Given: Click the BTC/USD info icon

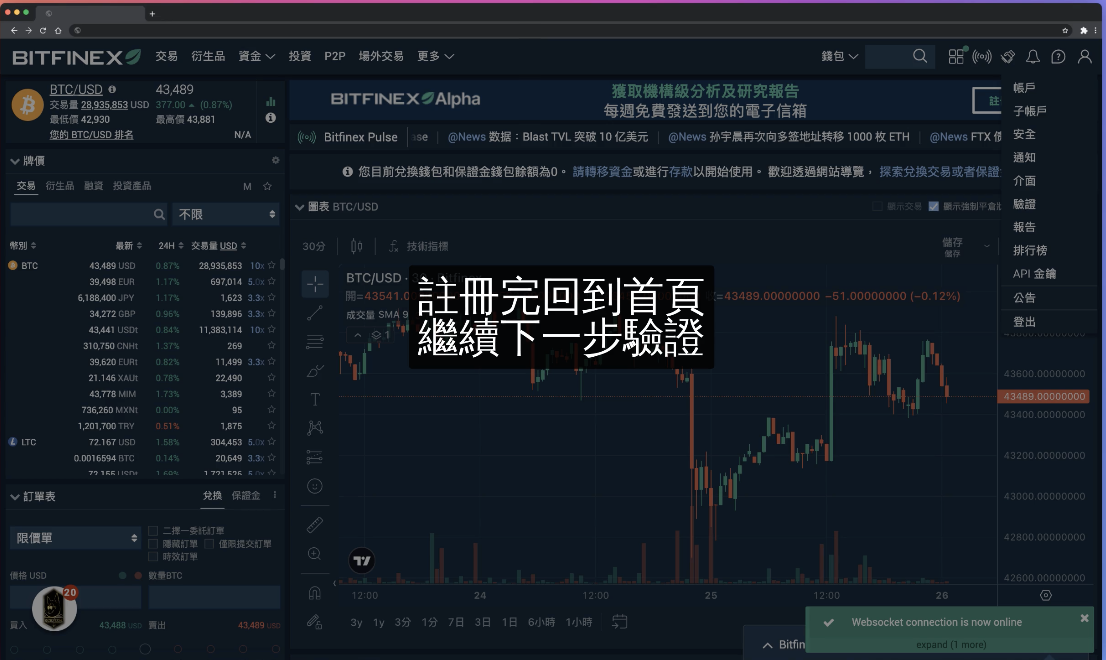Looking at the screenshot, I should tap(112, 90).
